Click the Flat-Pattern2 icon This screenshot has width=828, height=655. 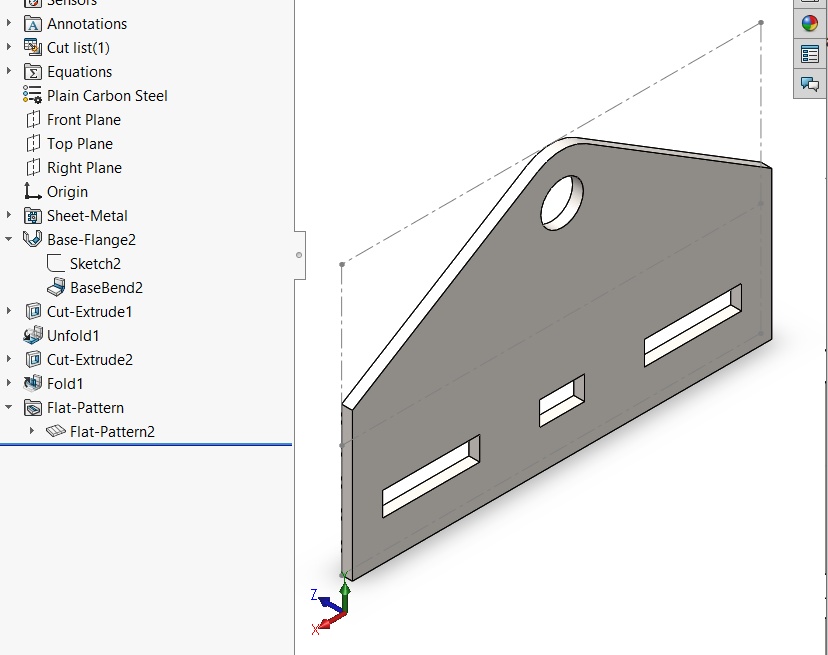[x=55, y=432]
